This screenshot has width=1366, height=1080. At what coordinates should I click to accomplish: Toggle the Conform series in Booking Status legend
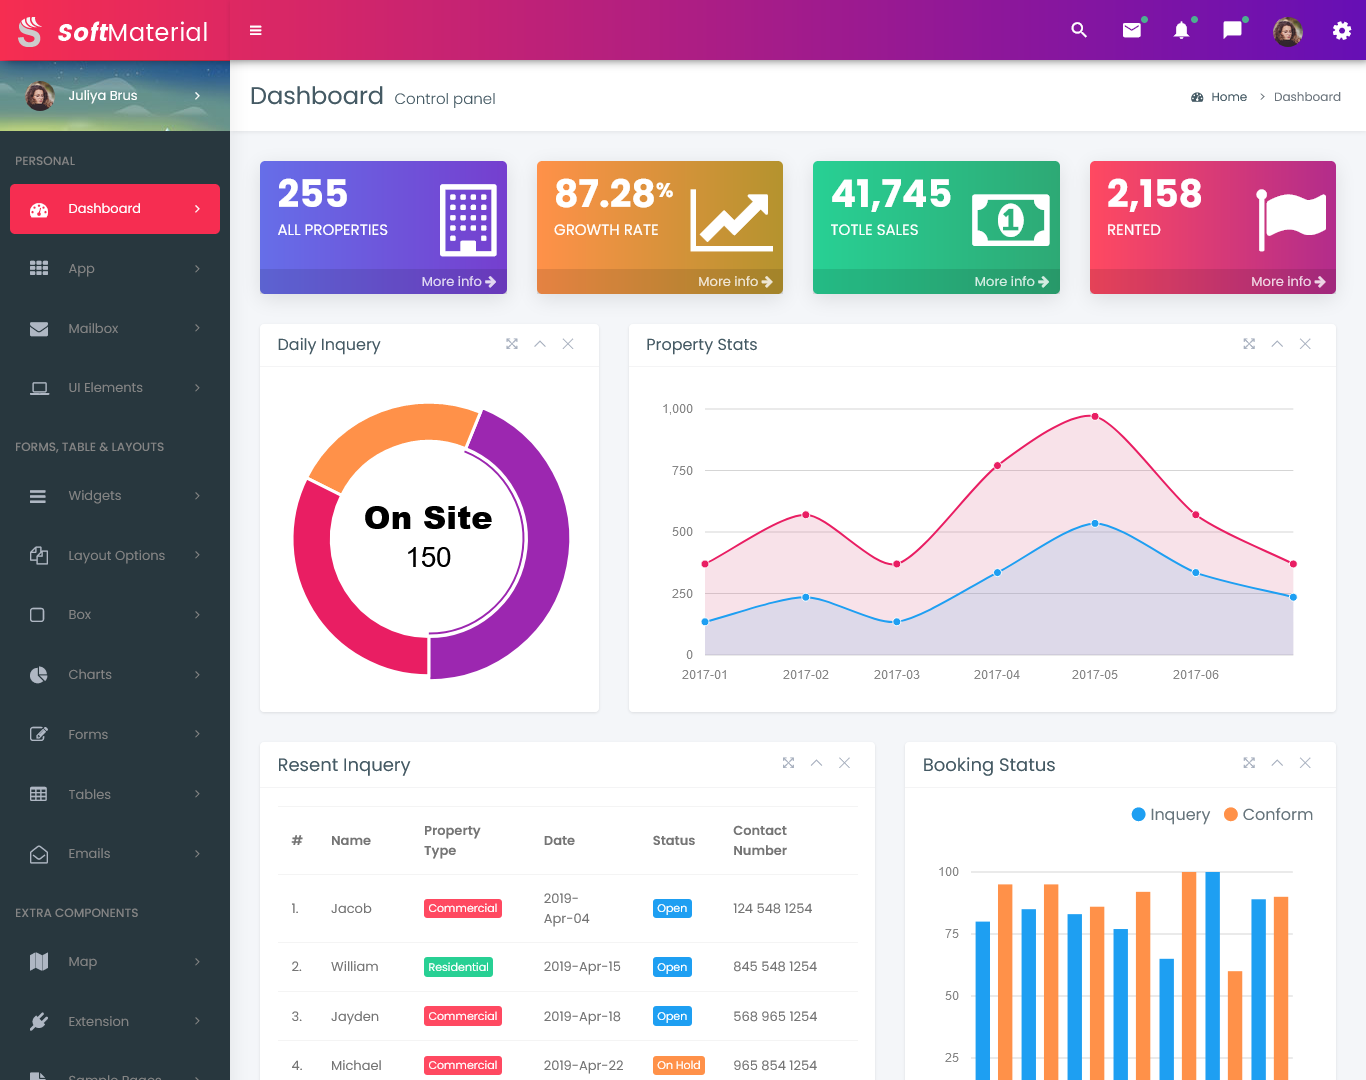click(1268, 814)
